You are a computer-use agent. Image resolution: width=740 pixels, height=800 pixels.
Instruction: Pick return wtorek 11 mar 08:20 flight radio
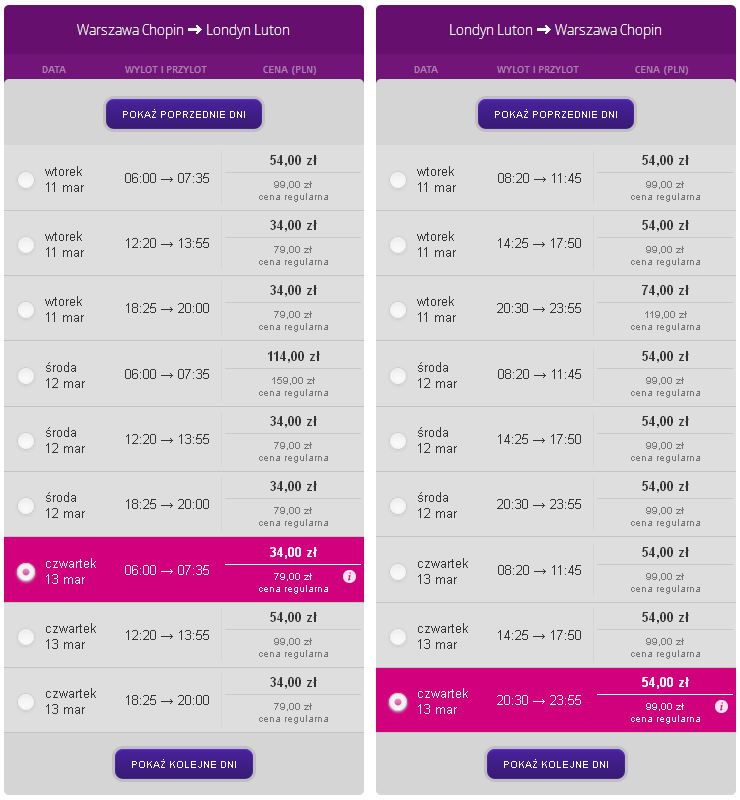398,180
